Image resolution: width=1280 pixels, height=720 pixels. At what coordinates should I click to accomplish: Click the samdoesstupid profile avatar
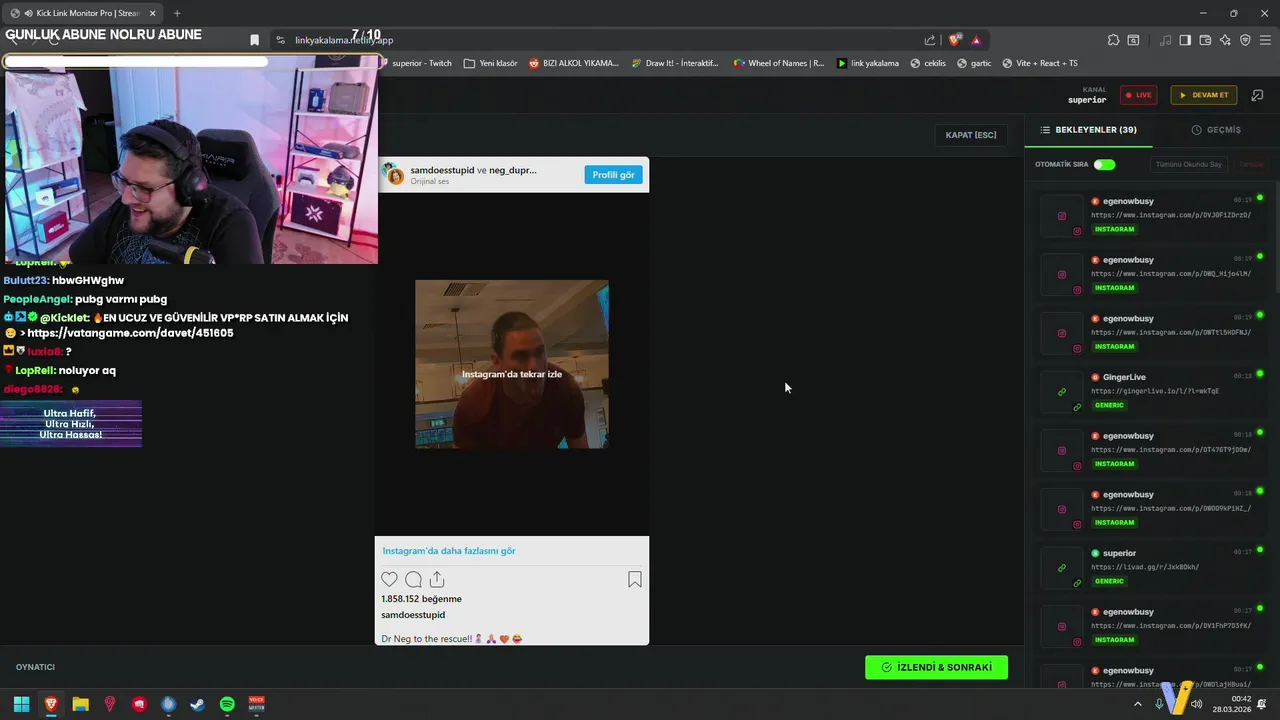click(395, 176)
